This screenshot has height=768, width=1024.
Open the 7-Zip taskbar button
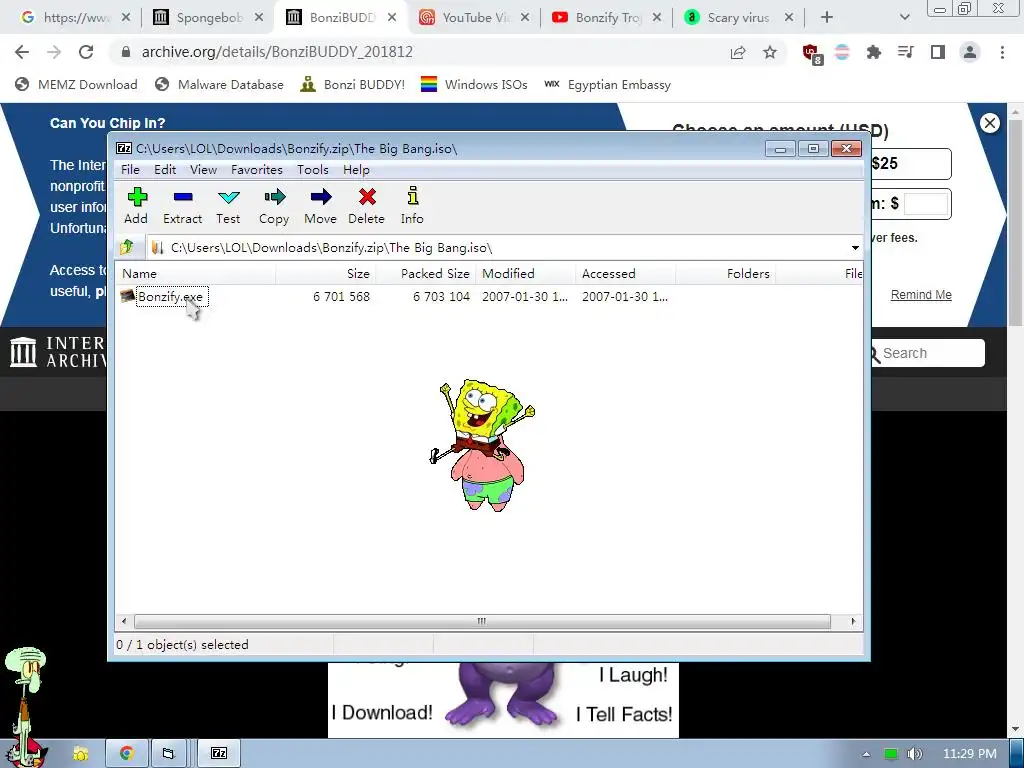pos(219,754)
